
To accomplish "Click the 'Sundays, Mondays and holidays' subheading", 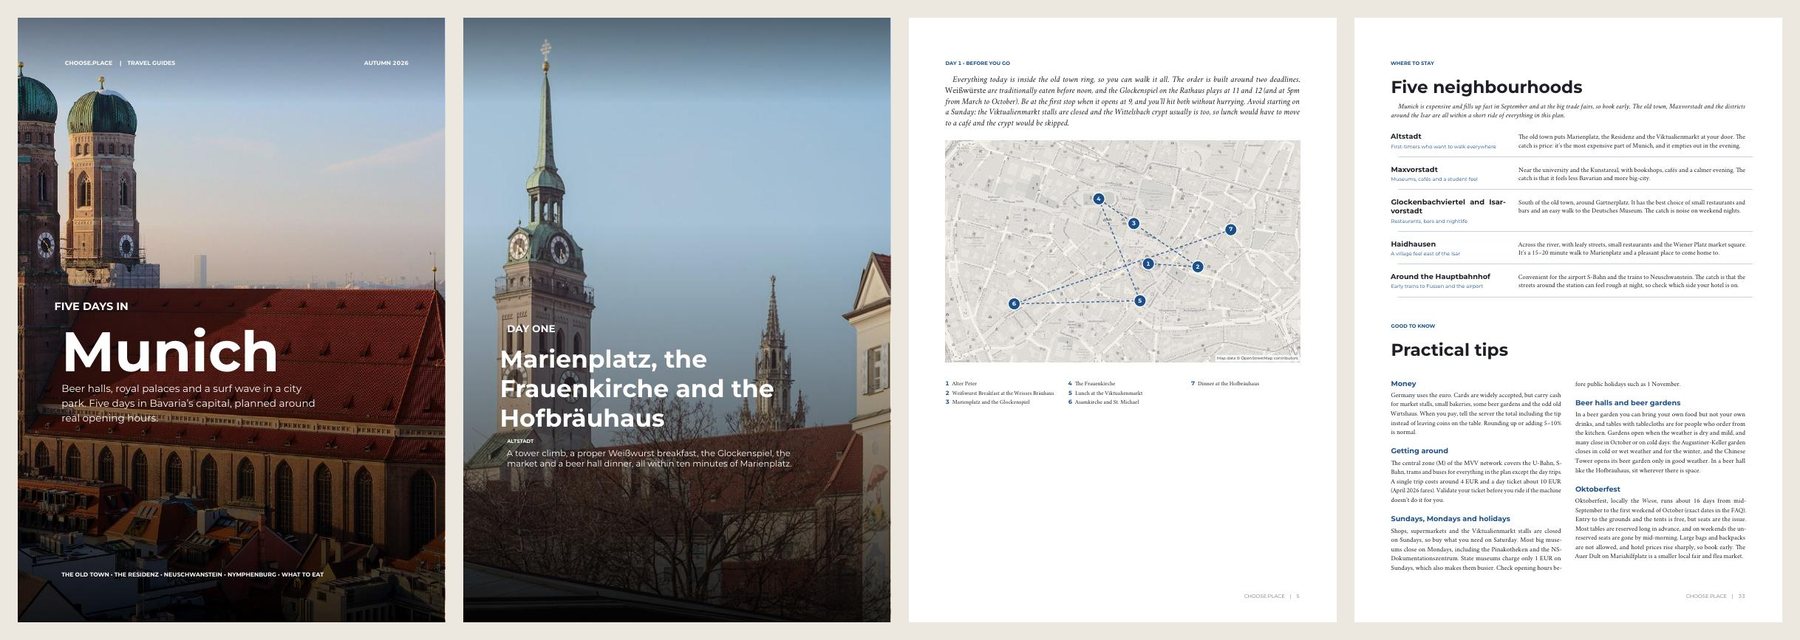I will pos(1450,519).
